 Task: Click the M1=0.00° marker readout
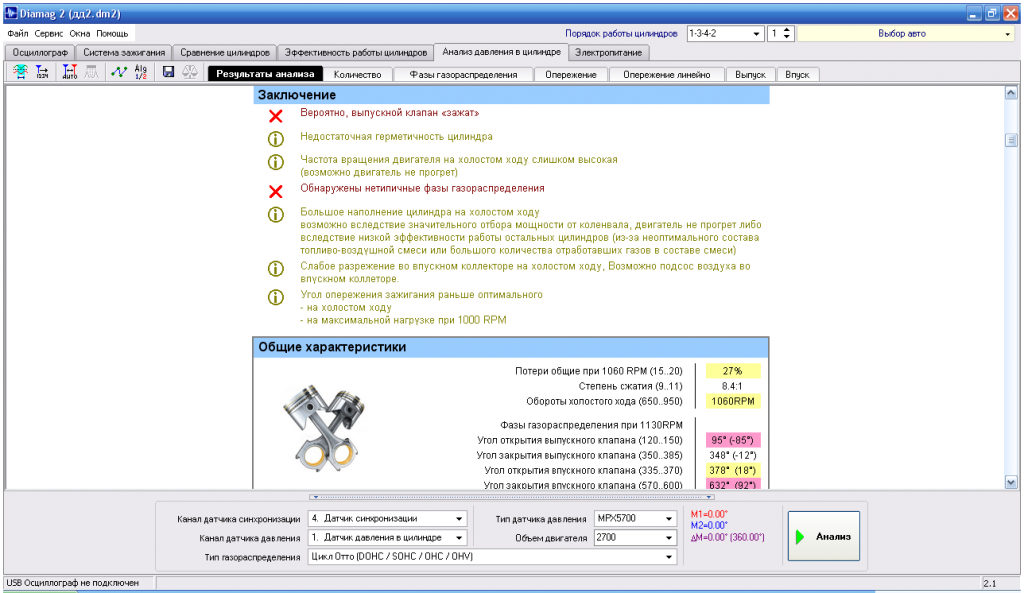[x=709, y=515]
